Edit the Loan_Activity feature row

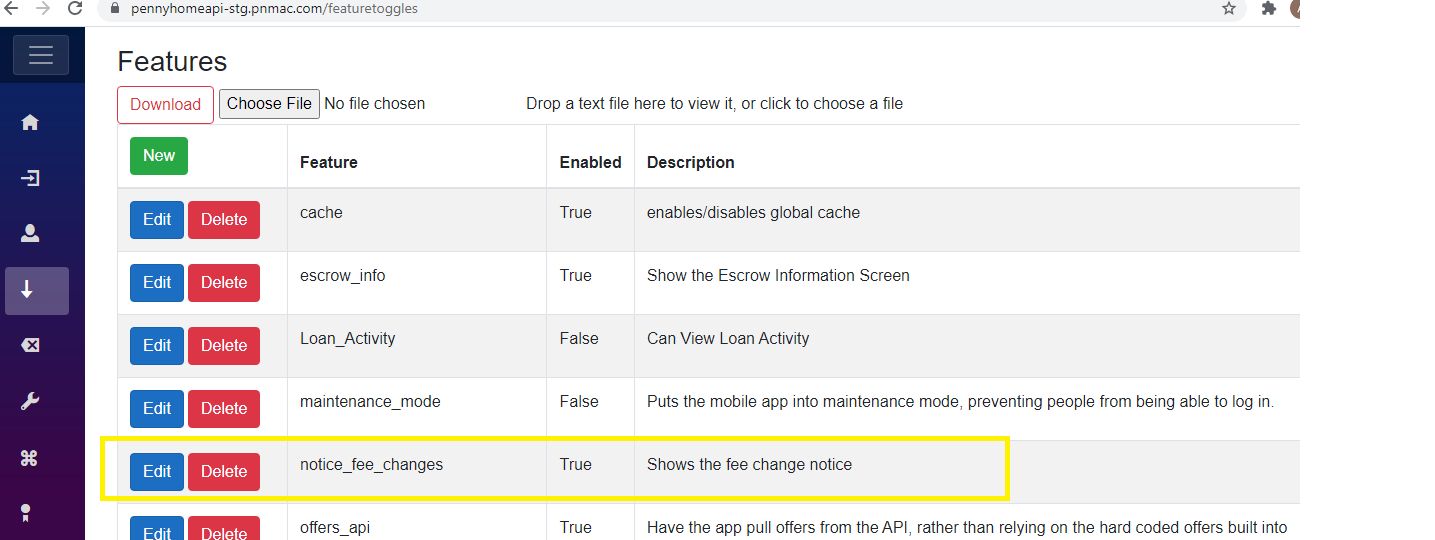point(157,346)
